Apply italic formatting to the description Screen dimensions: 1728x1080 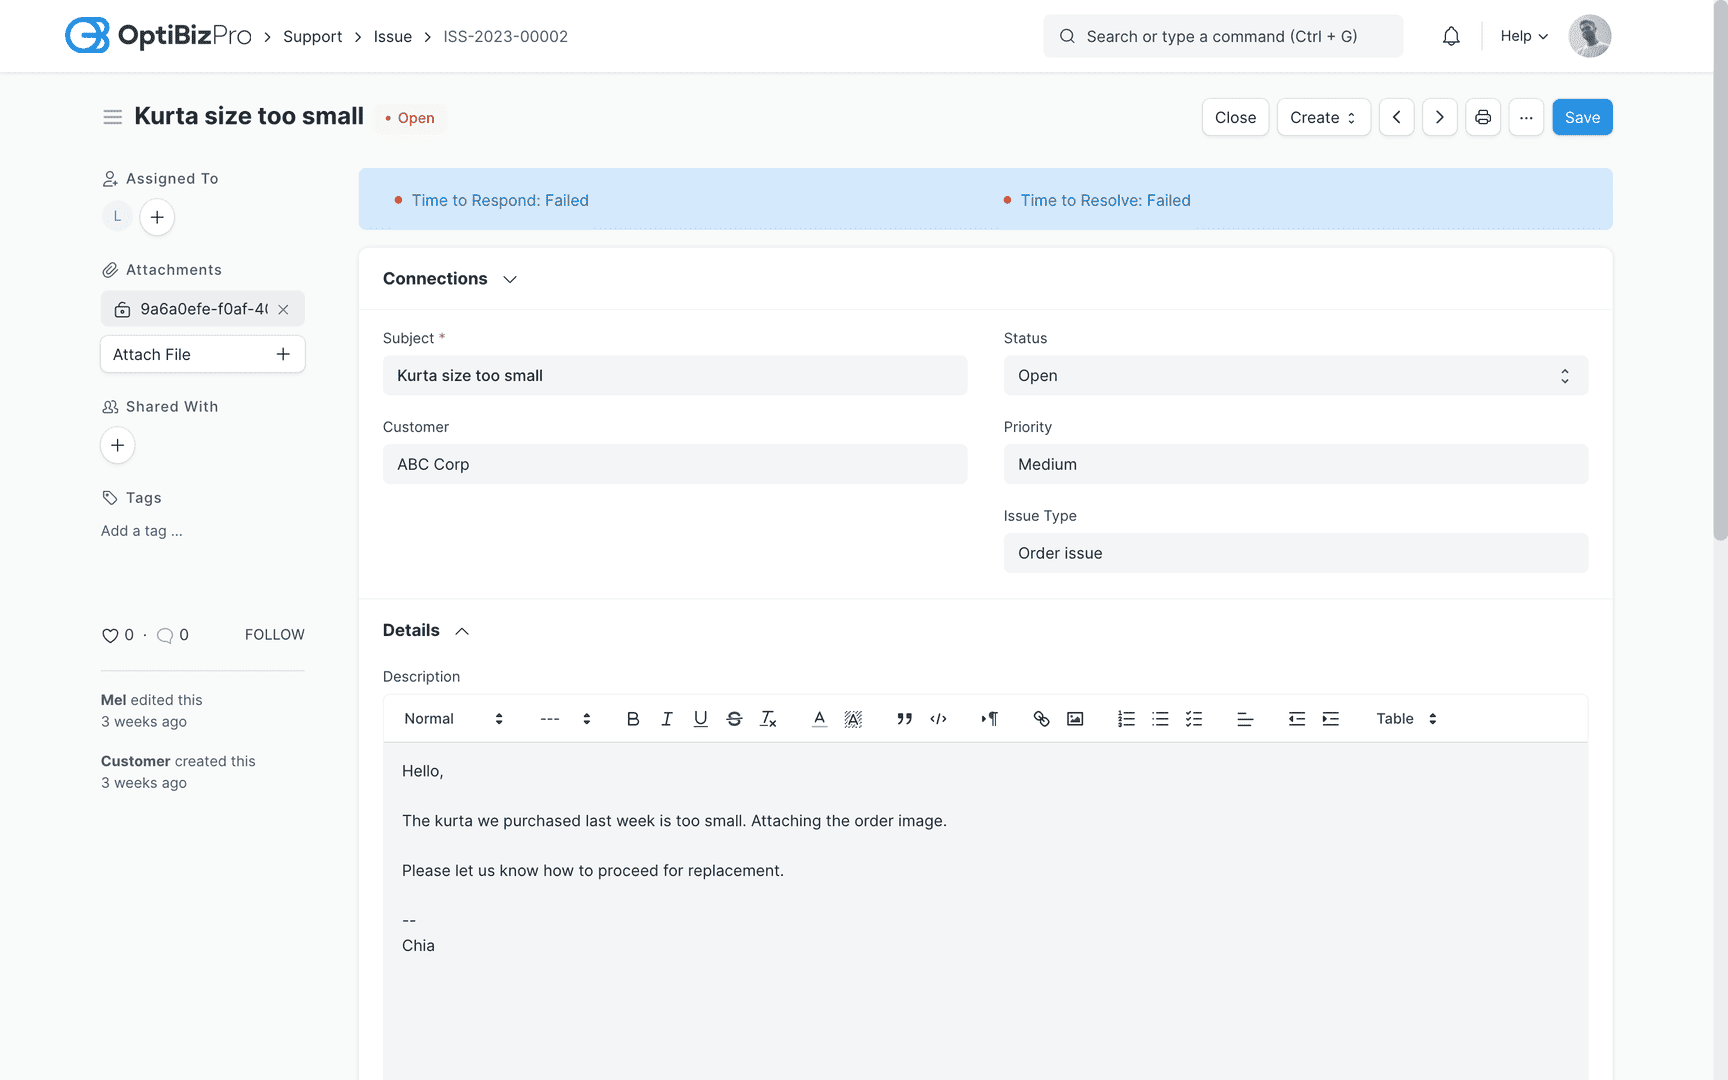coord(667,718)
